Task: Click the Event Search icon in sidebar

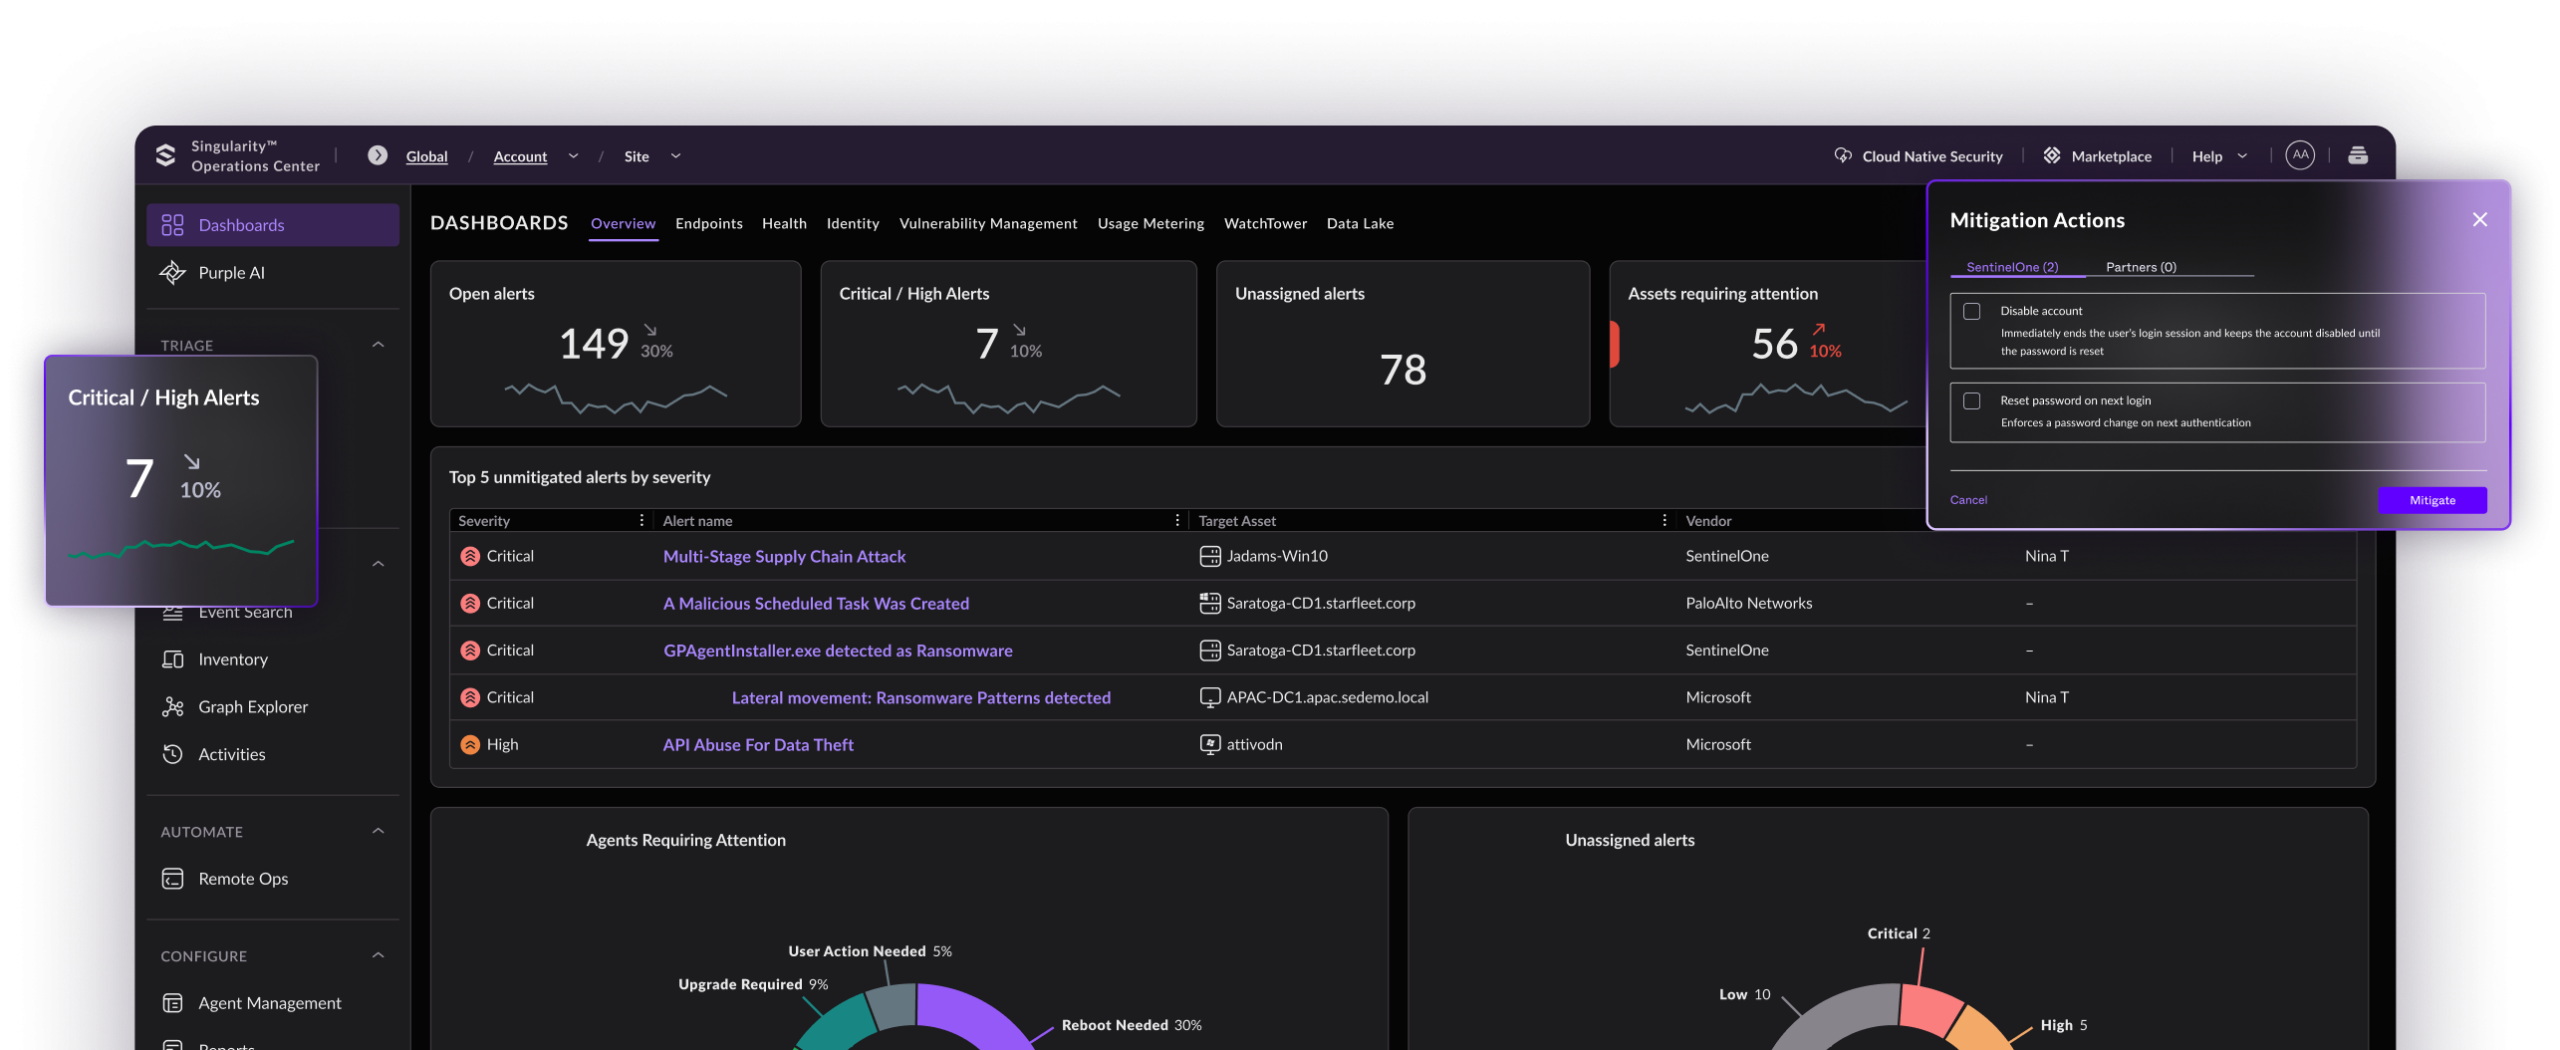Action: click(172, 613)
